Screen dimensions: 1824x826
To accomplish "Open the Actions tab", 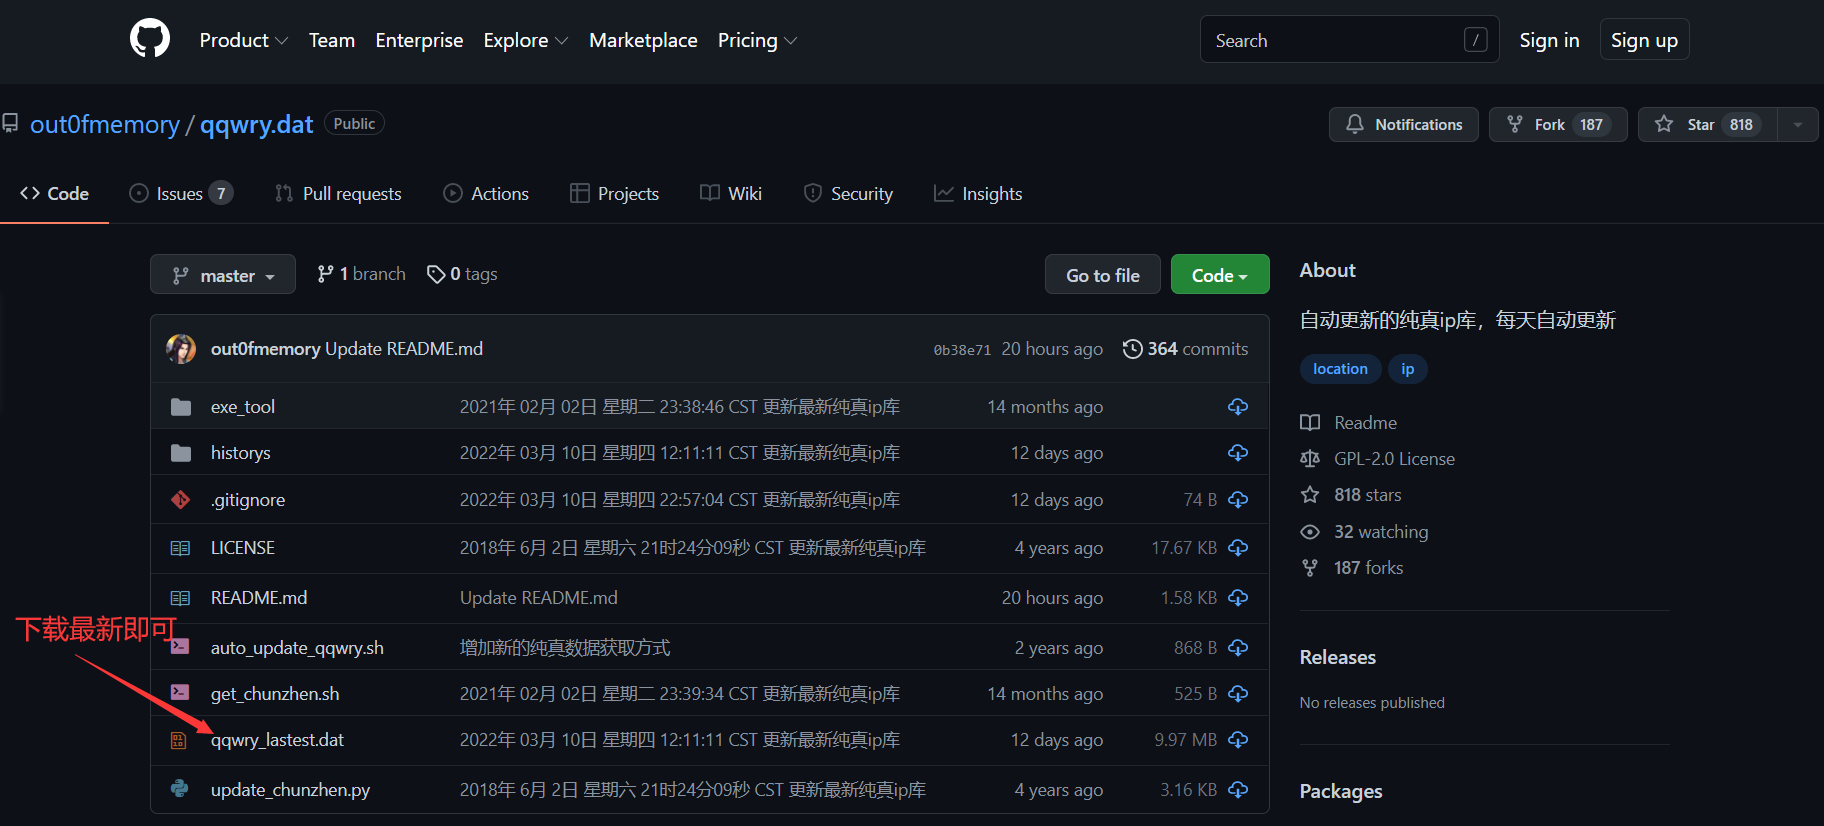I will (x=486, y=194).
